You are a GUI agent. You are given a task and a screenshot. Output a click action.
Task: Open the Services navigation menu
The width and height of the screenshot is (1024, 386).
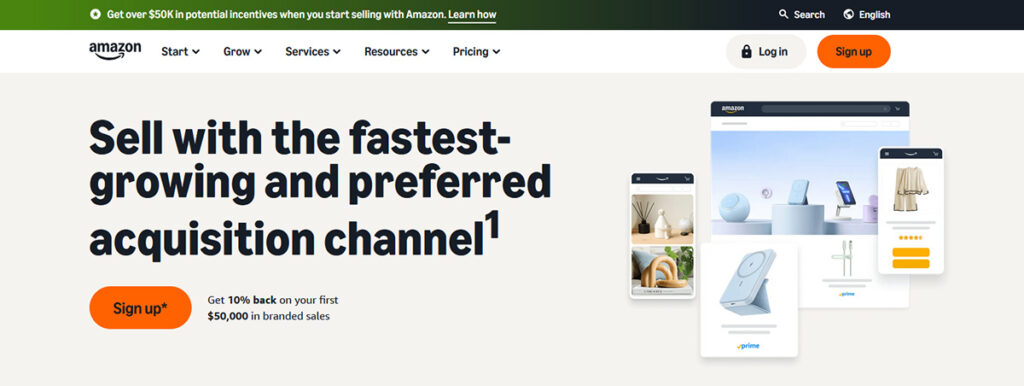pyautogui.click(x=313, y=52)
